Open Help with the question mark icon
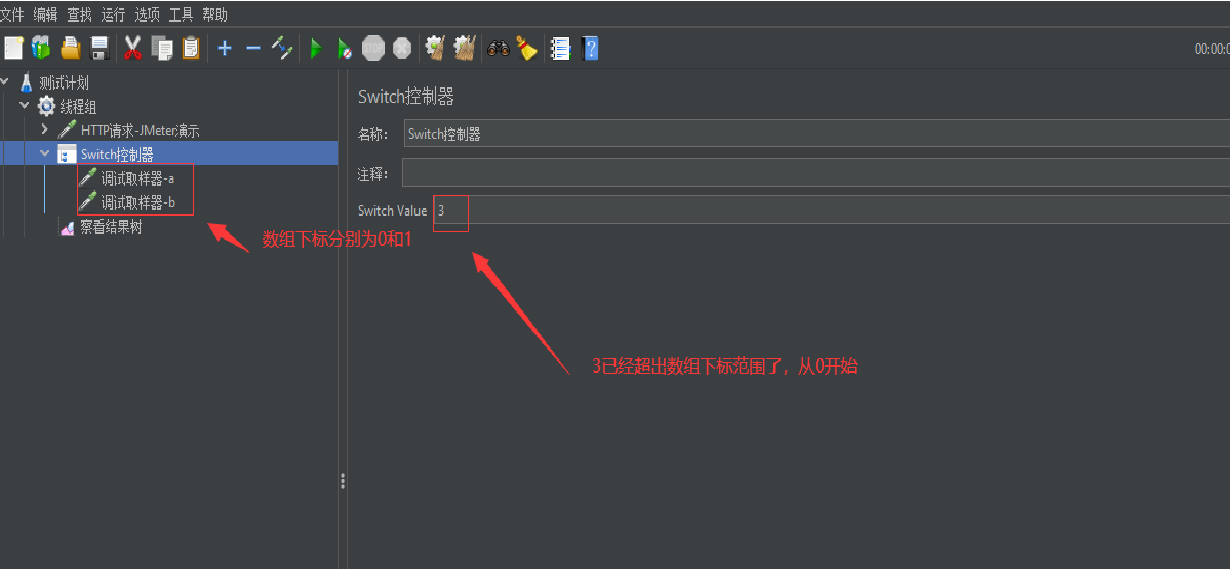The height and width of the screenshot is (569, 1230). click(590, 48)
